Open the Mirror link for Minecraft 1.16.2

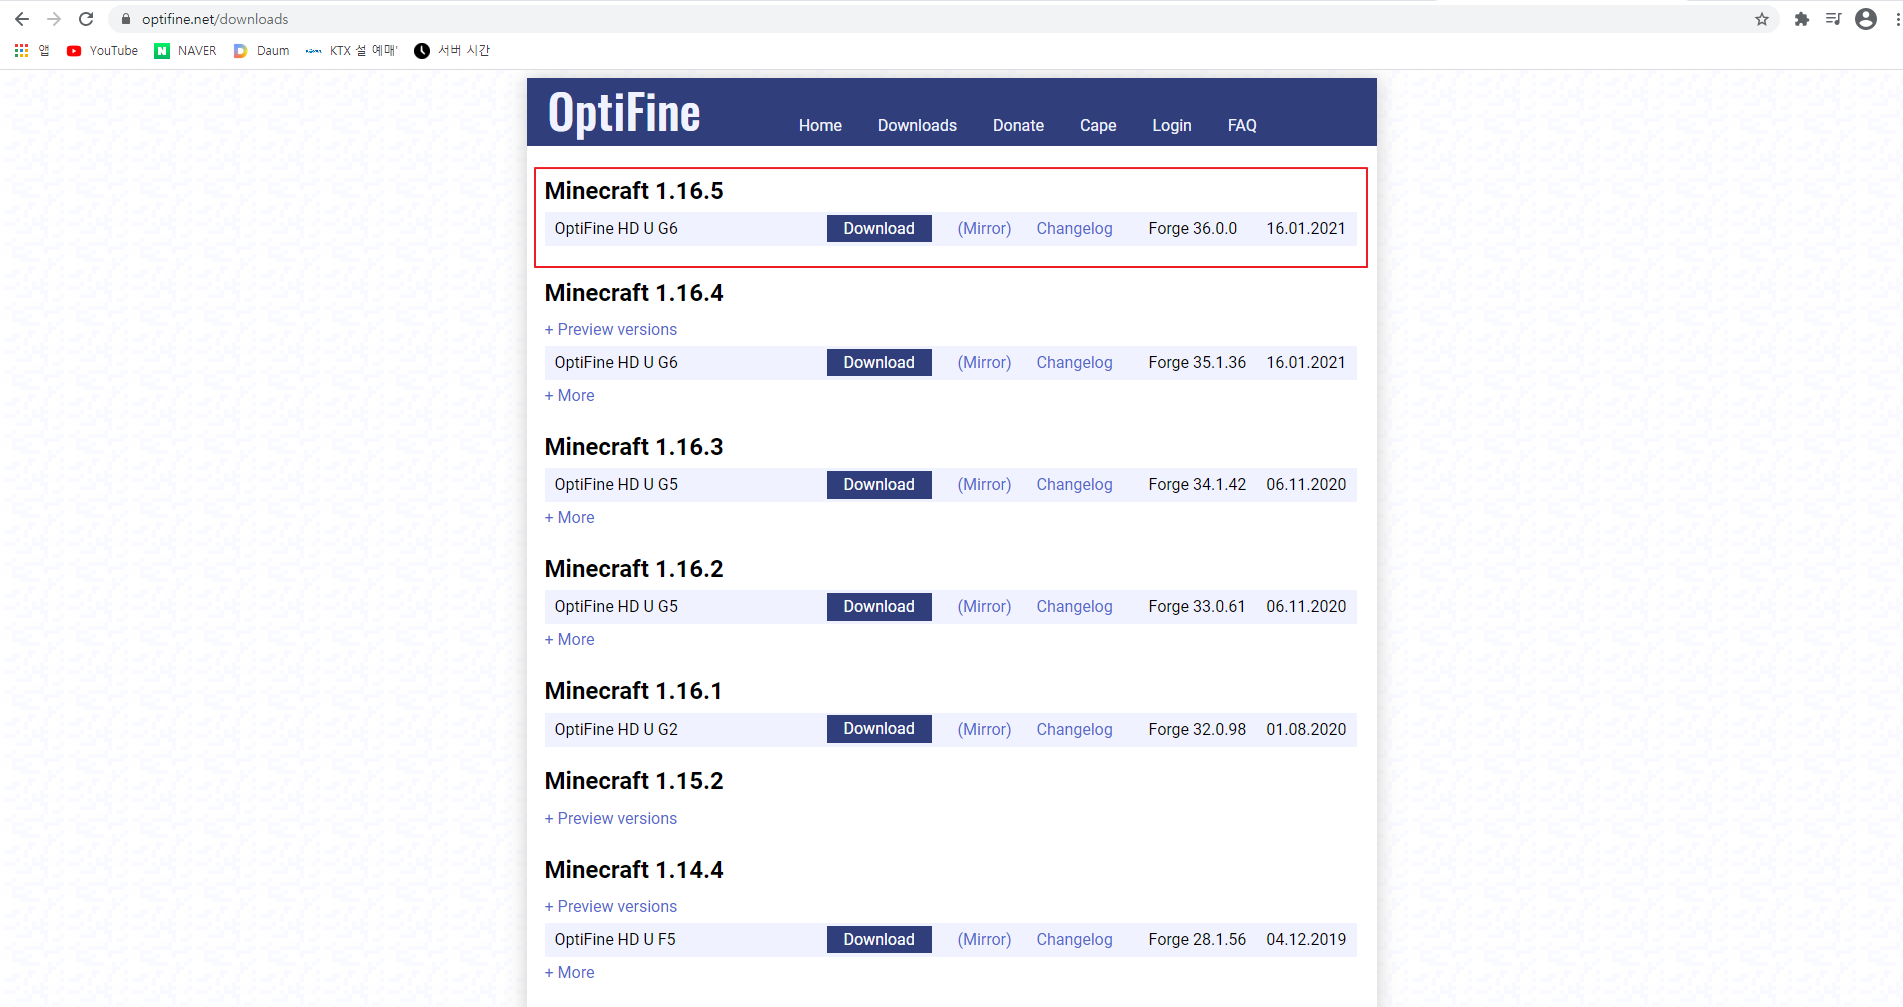[984, 606]
